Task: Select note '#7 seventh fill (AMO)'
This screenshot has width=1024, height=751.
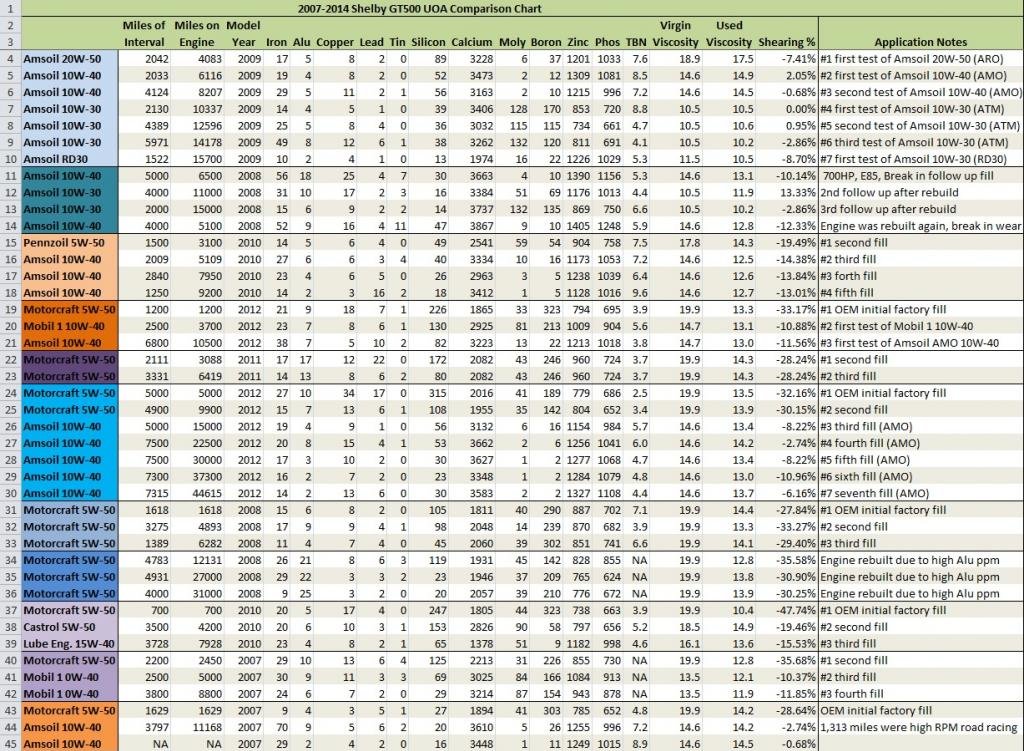Action: coord(874,493)
